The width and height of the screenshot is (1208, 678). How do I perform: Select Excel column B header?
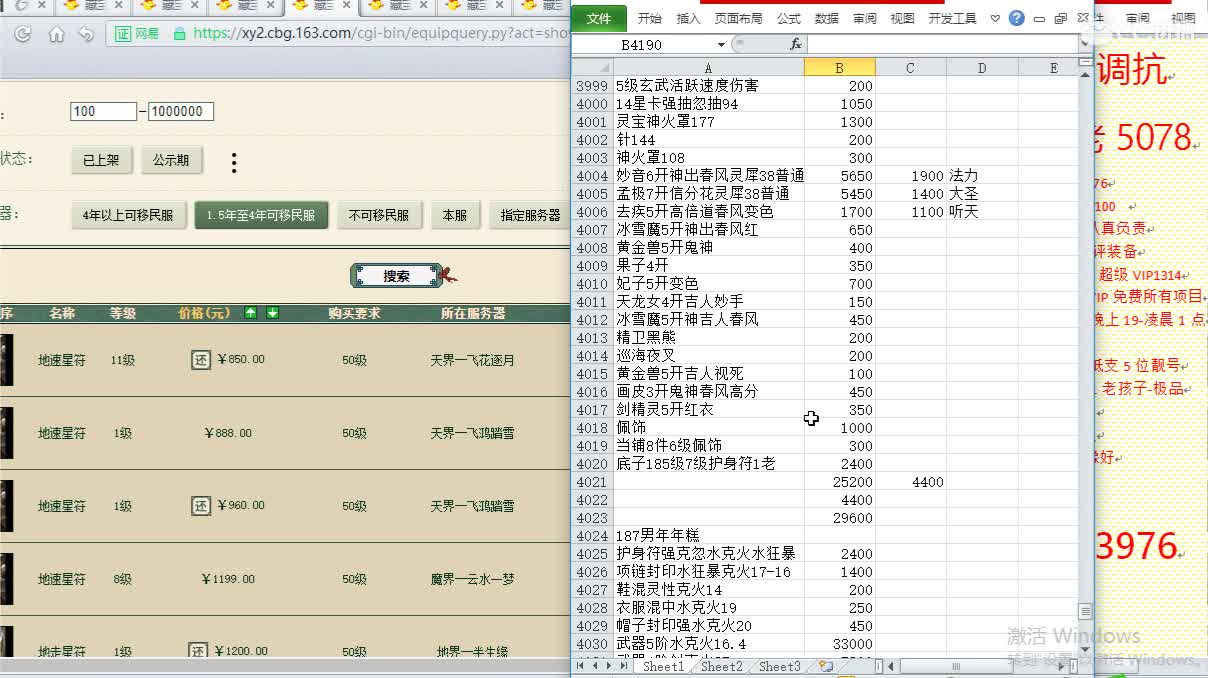pos(840,67)
